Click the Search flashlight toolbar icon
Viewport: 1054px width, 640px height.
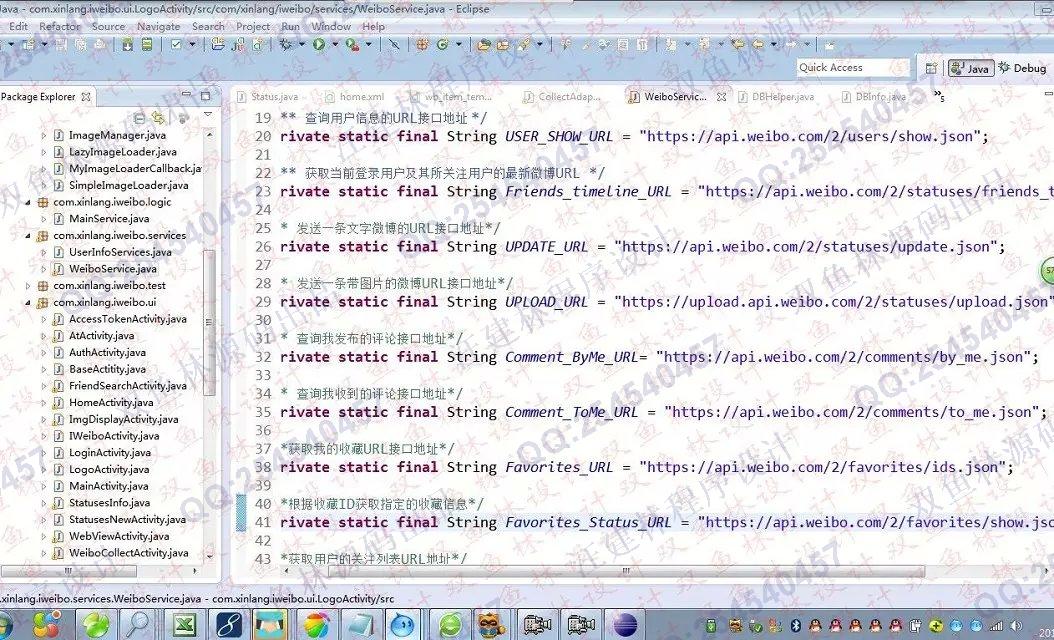pos(523,44)
